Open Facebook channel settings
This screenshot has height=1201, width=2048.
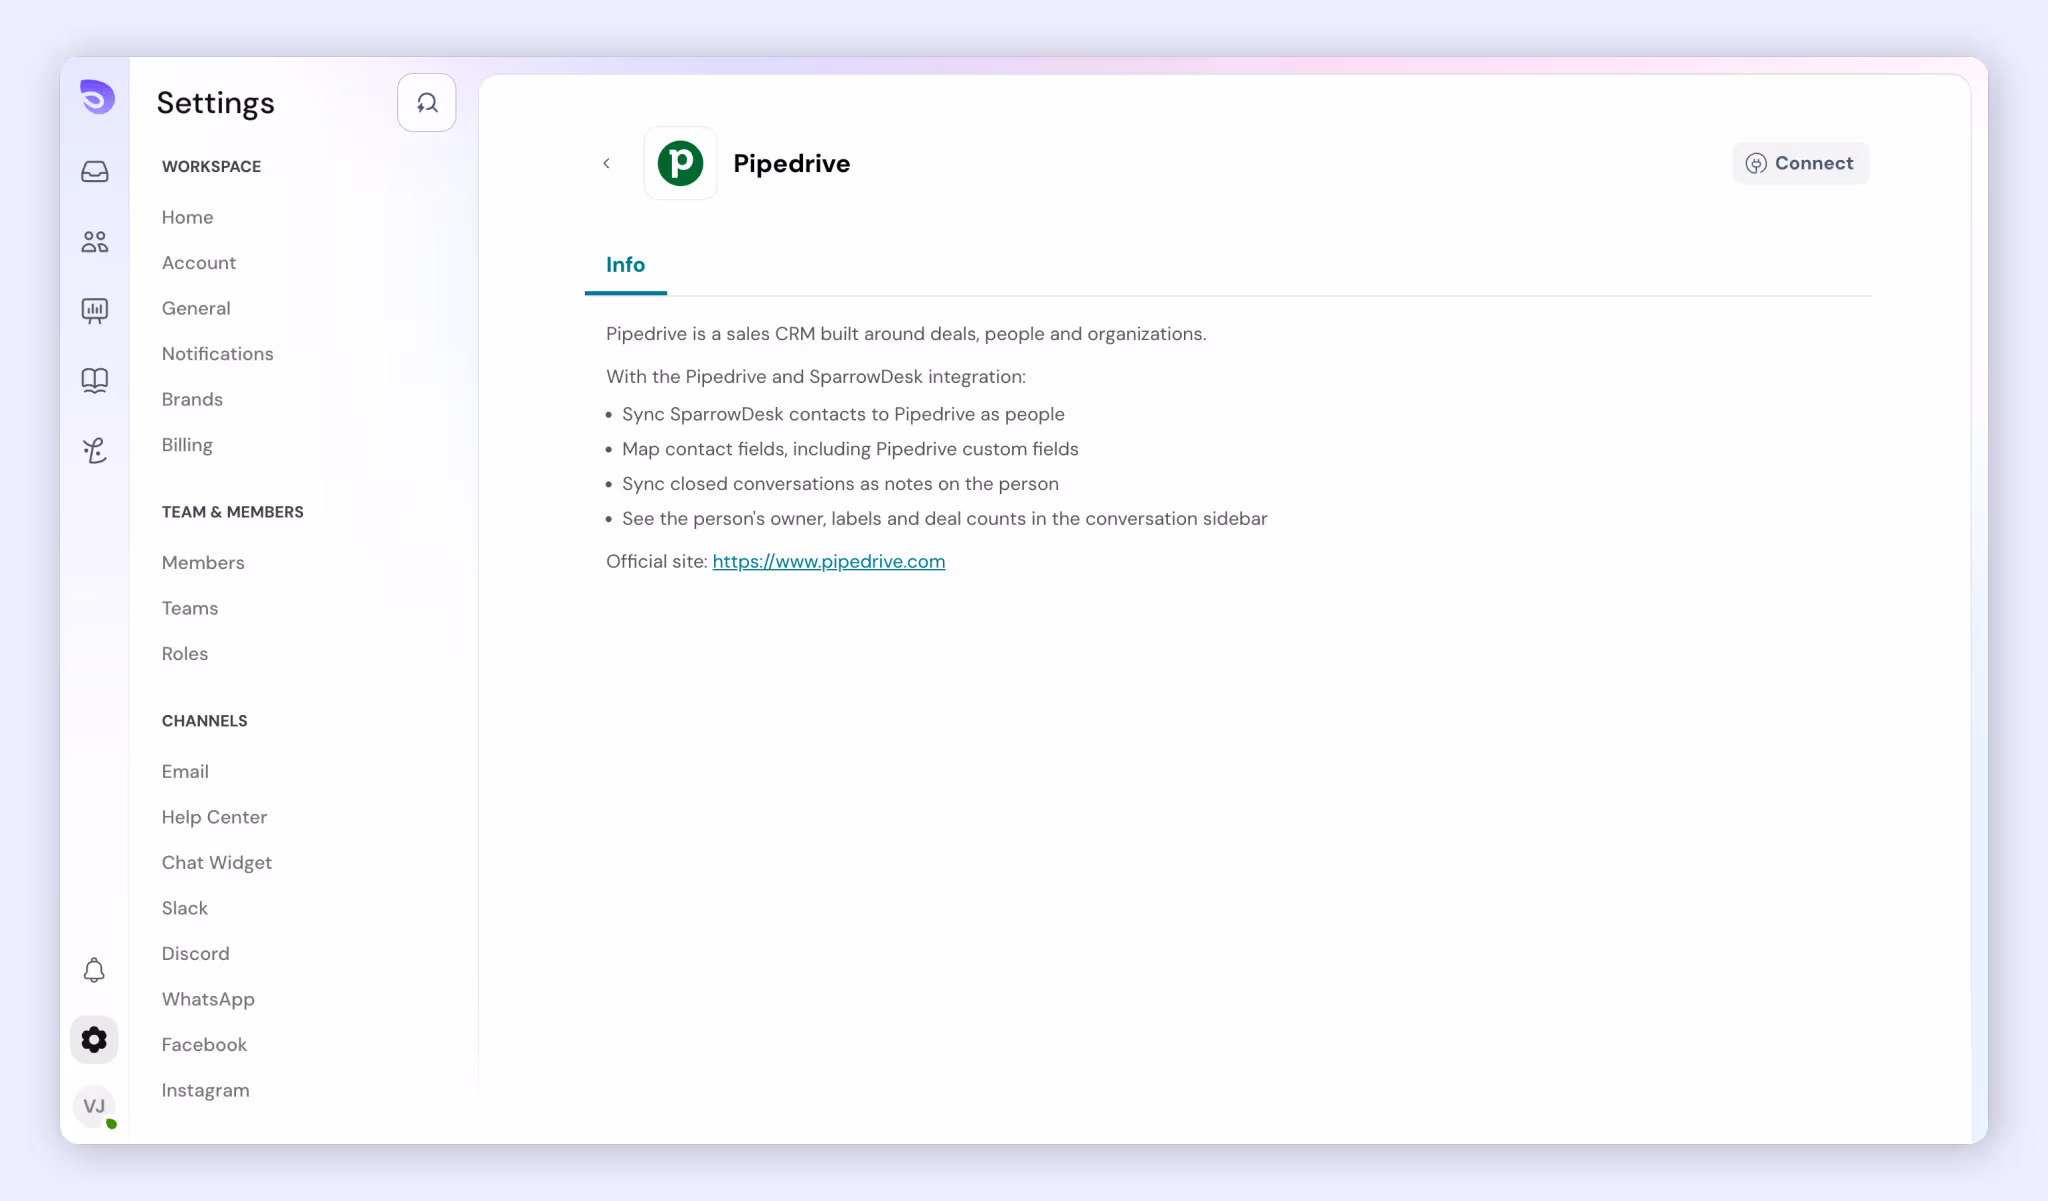click(204, 1045)
